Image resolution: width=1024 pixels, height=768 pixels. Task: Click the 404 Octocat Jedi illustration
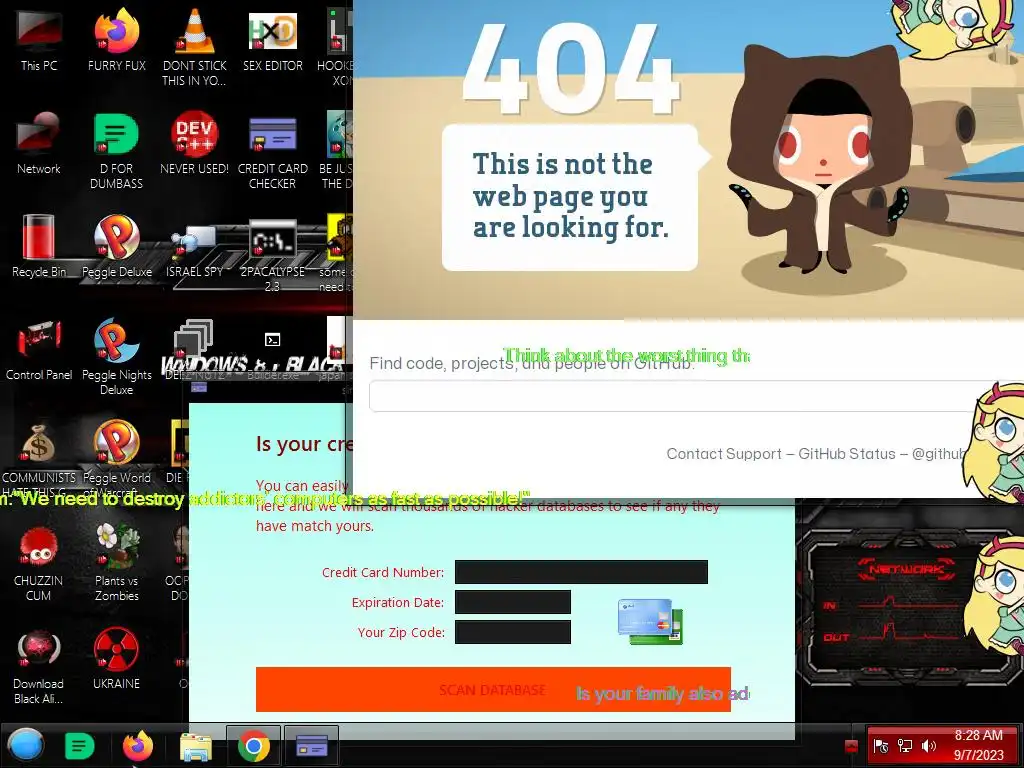coord(820,160)
